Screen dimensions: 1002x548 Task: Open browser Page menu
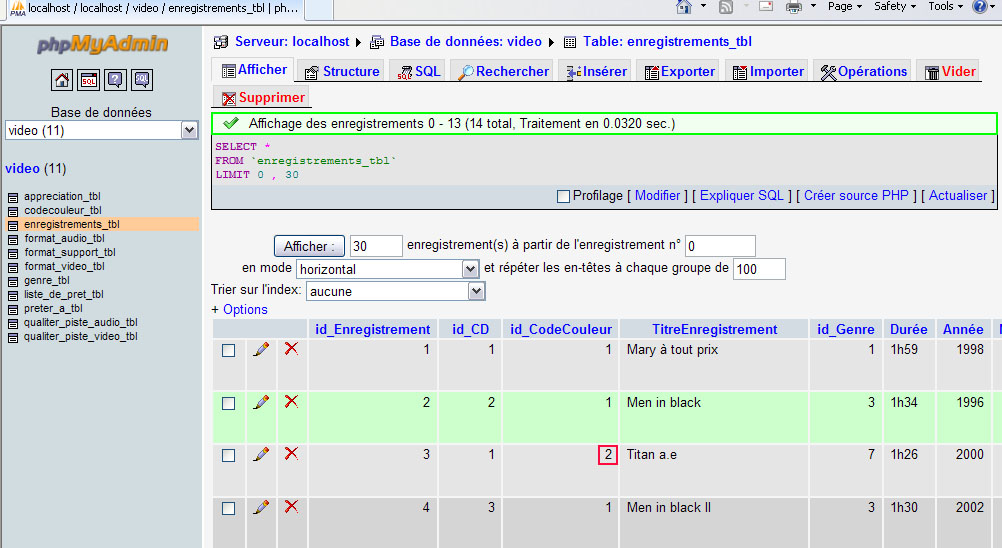pyautogui.click(x=845, y=6)
